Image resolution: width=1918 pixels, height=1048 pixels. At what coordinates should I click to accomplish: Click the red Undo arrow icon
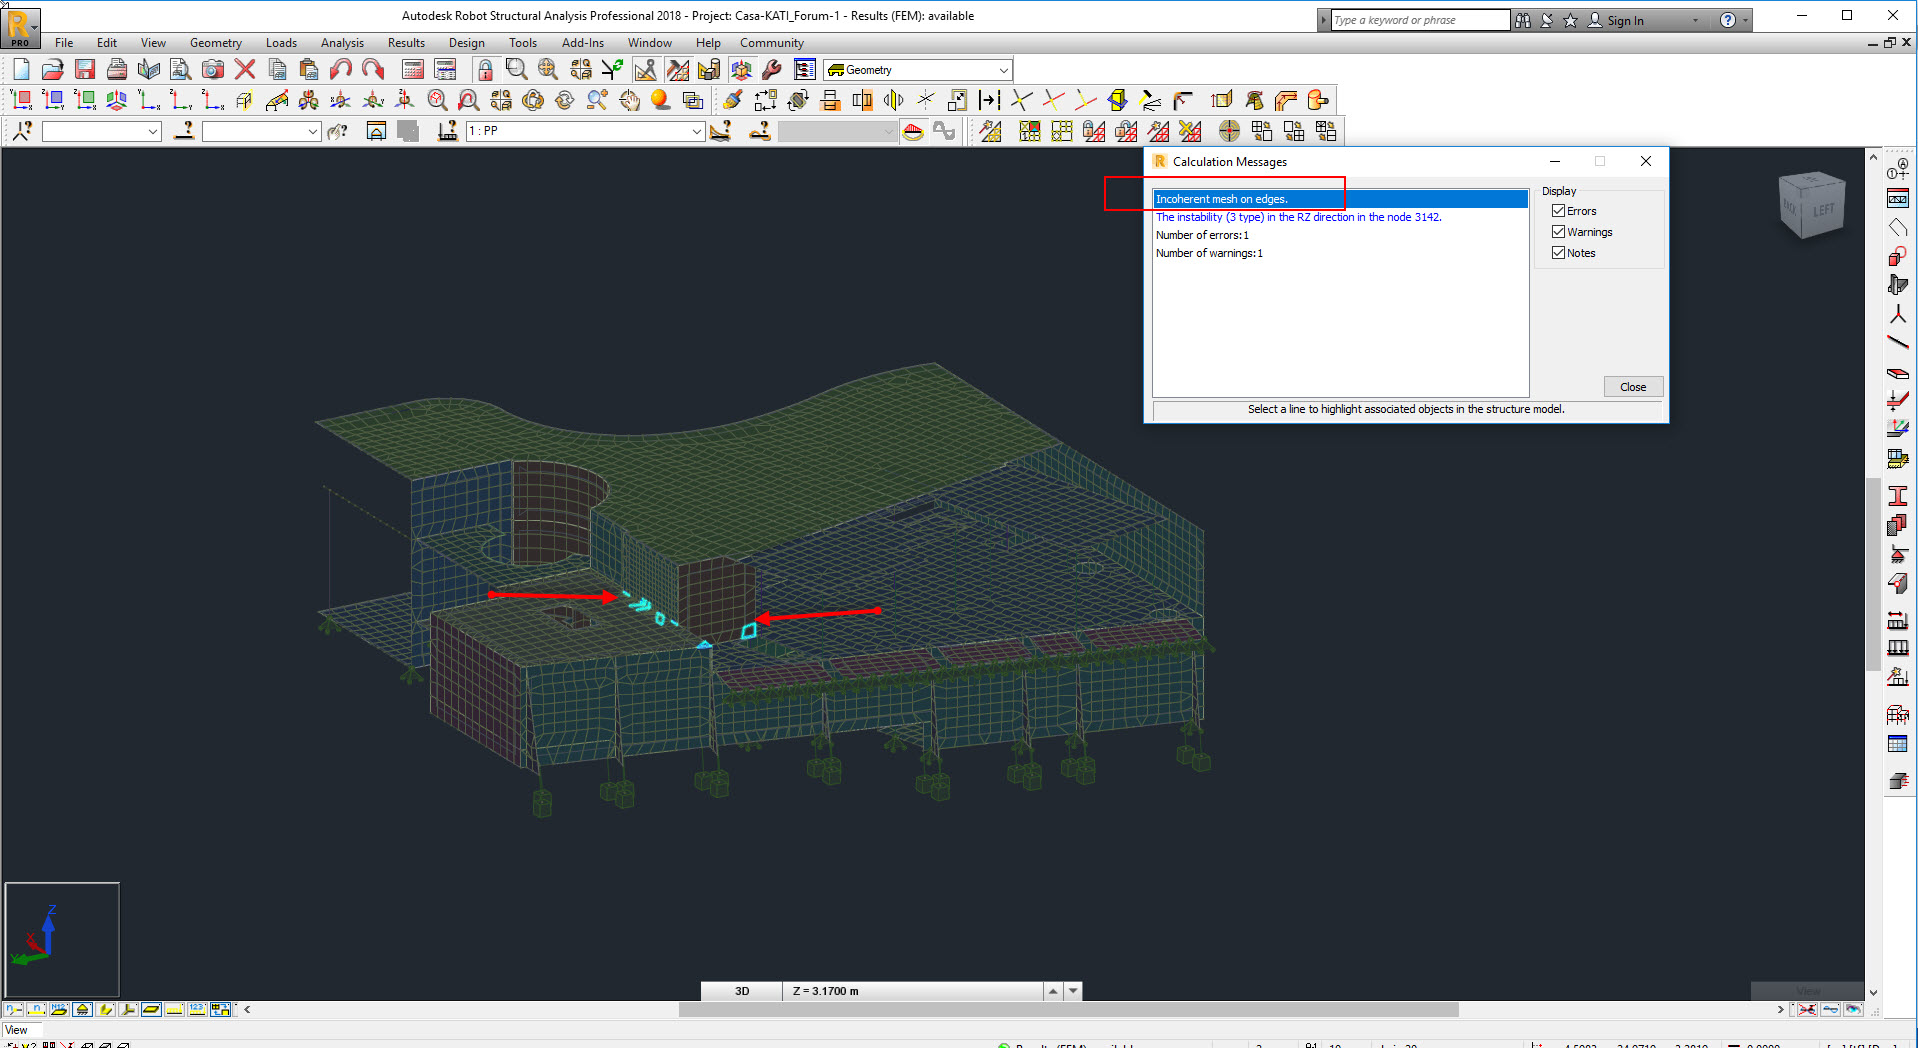coord(341,69)
